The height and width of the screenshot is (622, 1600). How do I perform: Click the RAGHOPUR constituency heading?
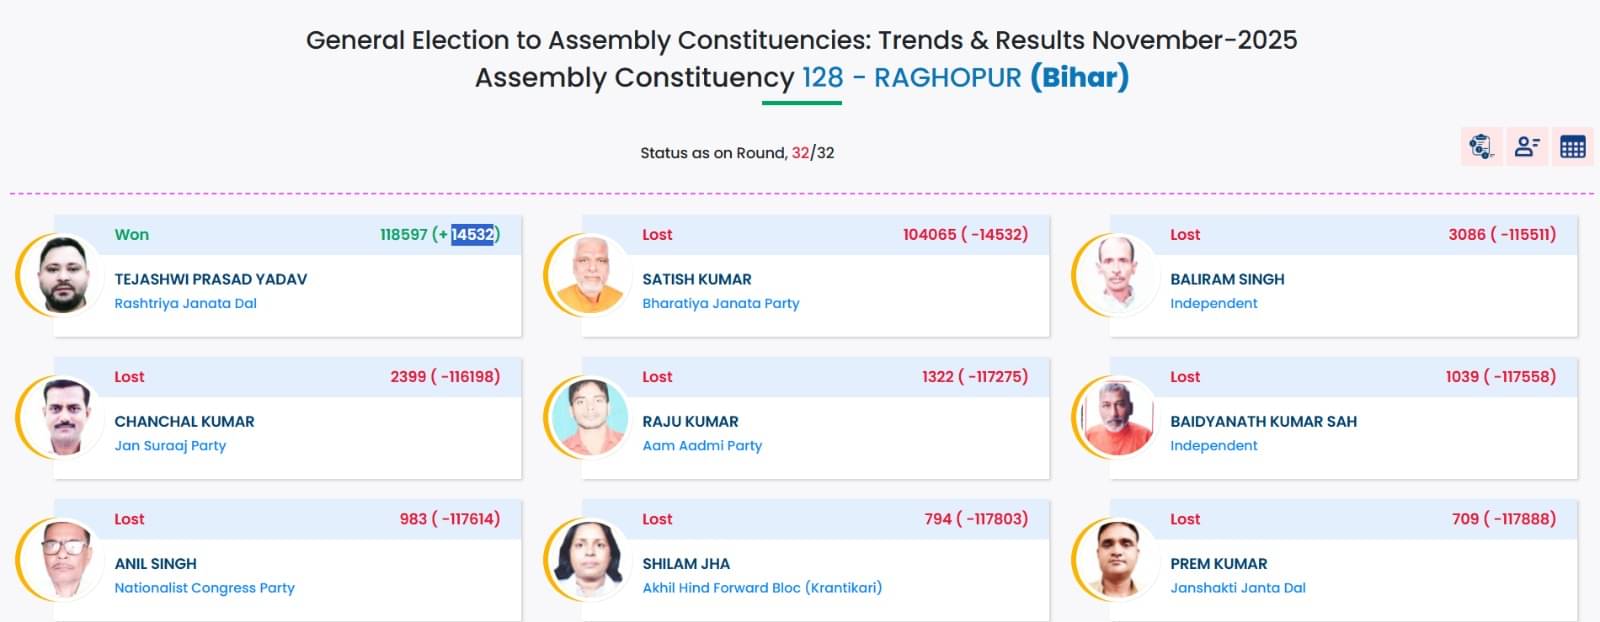947,77
